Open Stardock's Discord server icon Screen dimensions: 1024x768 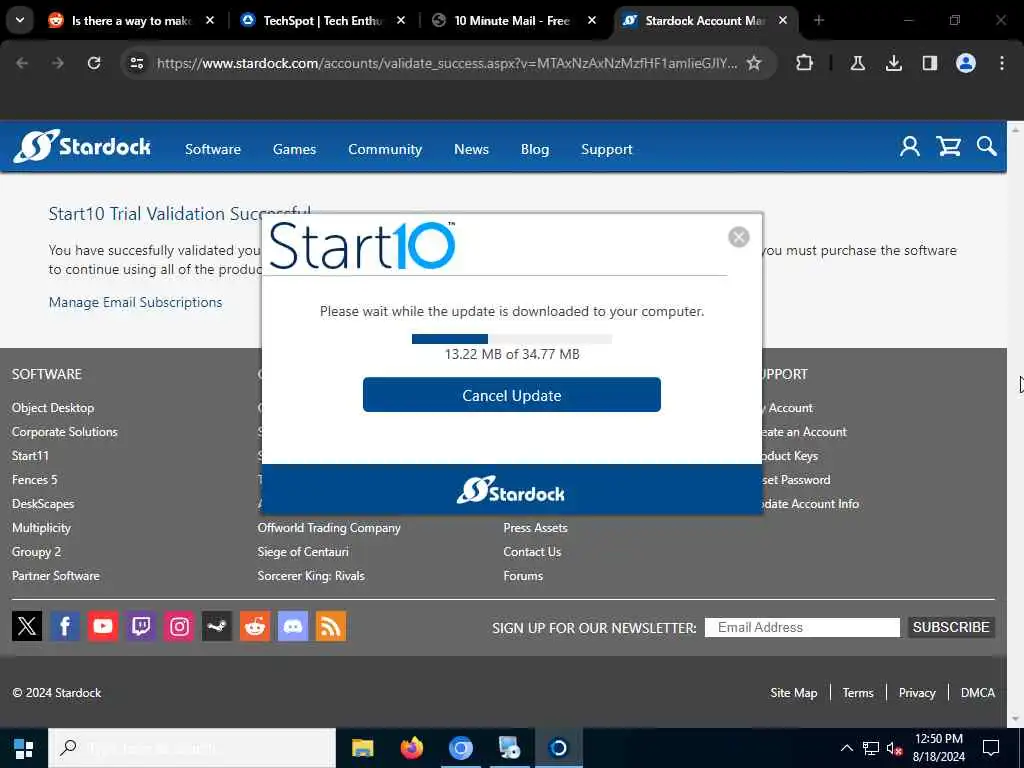coord(293,626)
